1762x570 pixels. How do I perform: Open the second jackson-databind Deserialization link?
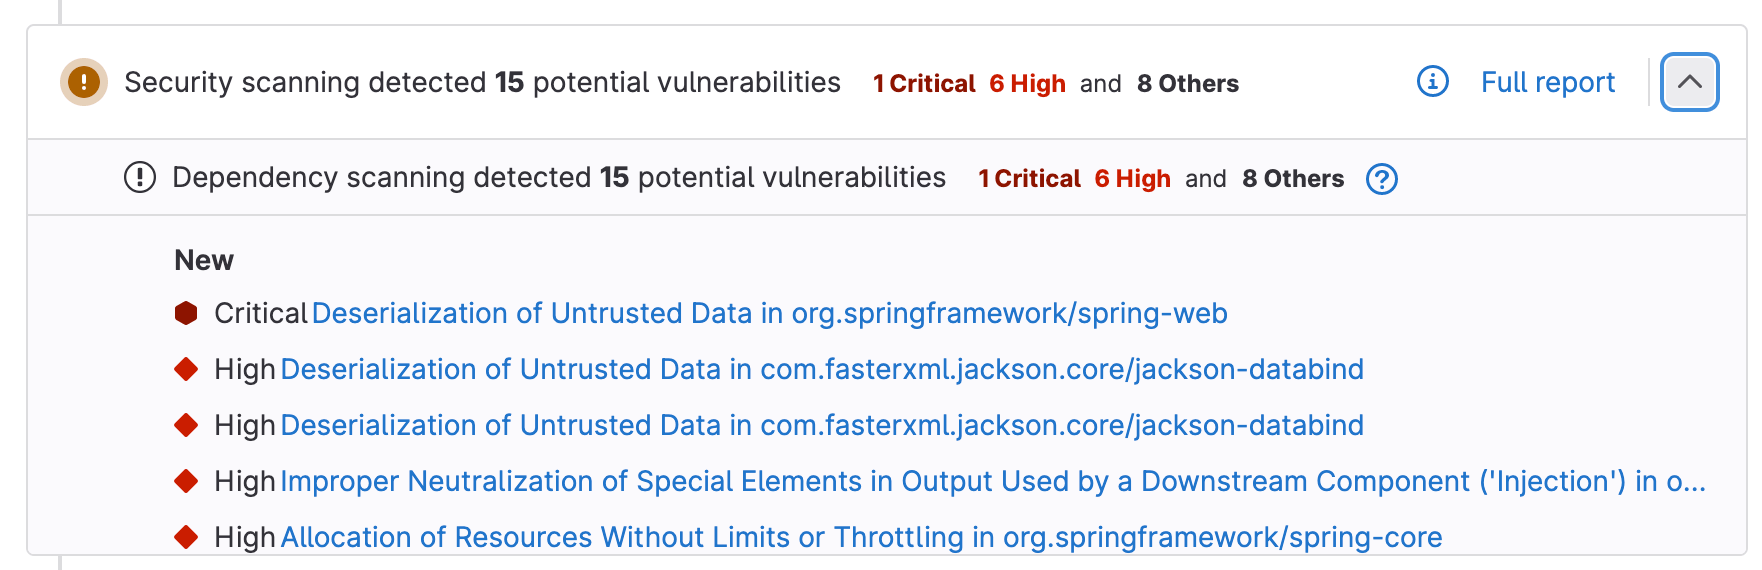(x=821, y=426)
